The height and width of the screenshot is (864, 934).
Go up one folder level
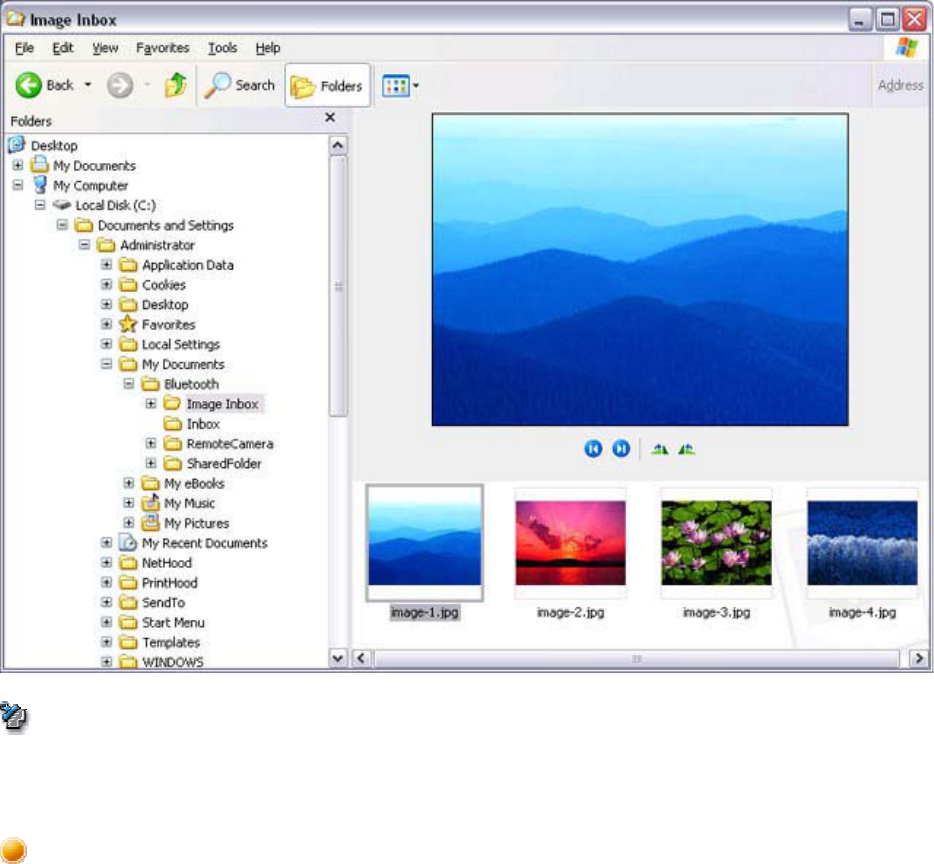pyautogui.click(x=176, y=86)
